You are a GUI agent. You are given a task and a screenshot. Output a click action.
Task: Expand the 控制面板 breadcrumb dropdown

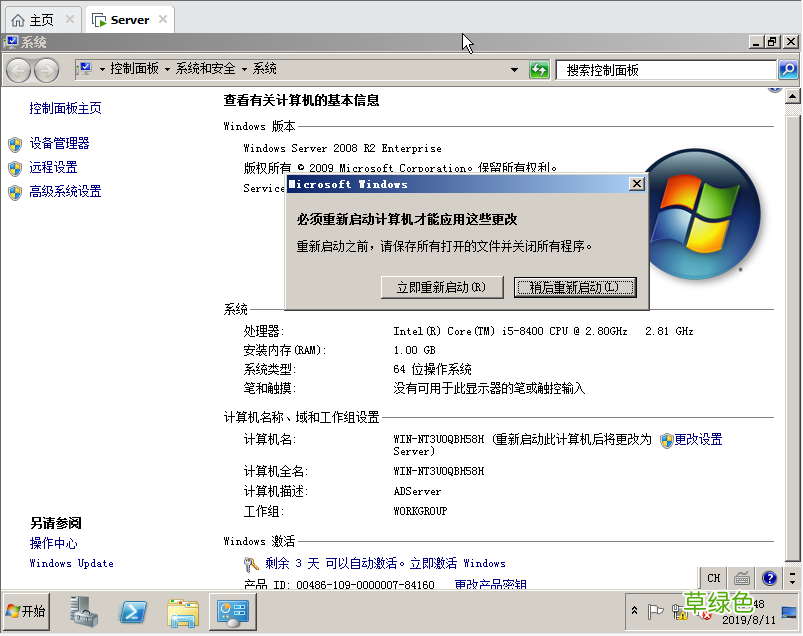(165, 69)
